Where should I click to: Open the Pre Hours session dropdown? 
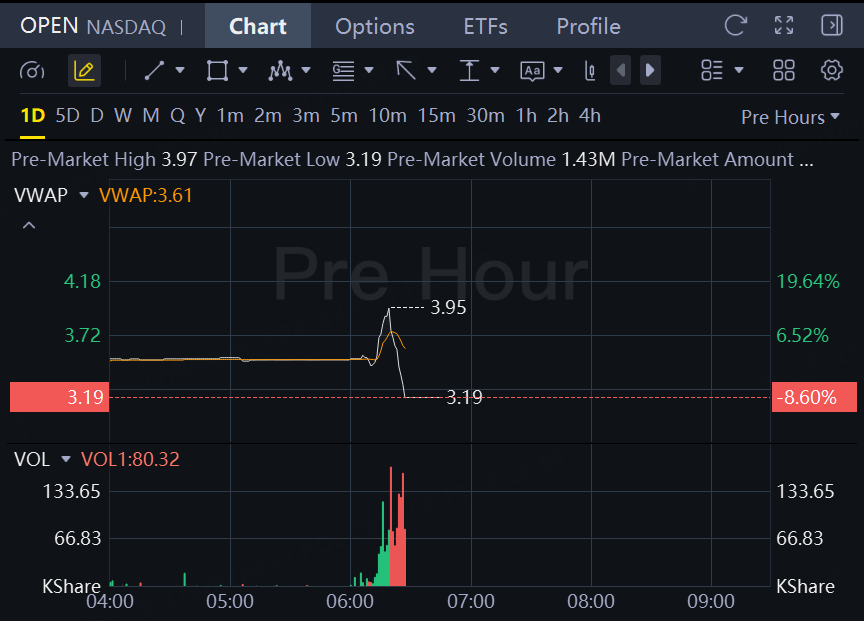(790, 117)
